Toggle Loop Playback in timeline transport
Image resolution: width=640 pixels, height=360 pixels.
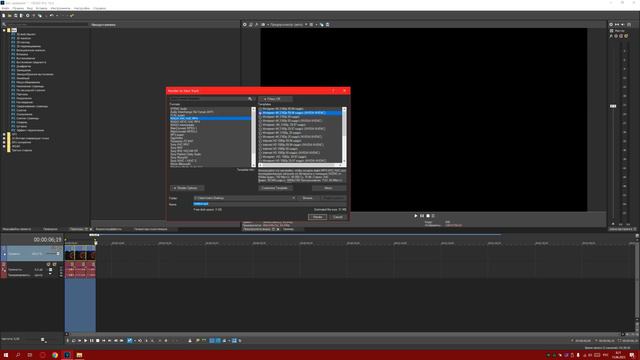[x=73, y=340]
